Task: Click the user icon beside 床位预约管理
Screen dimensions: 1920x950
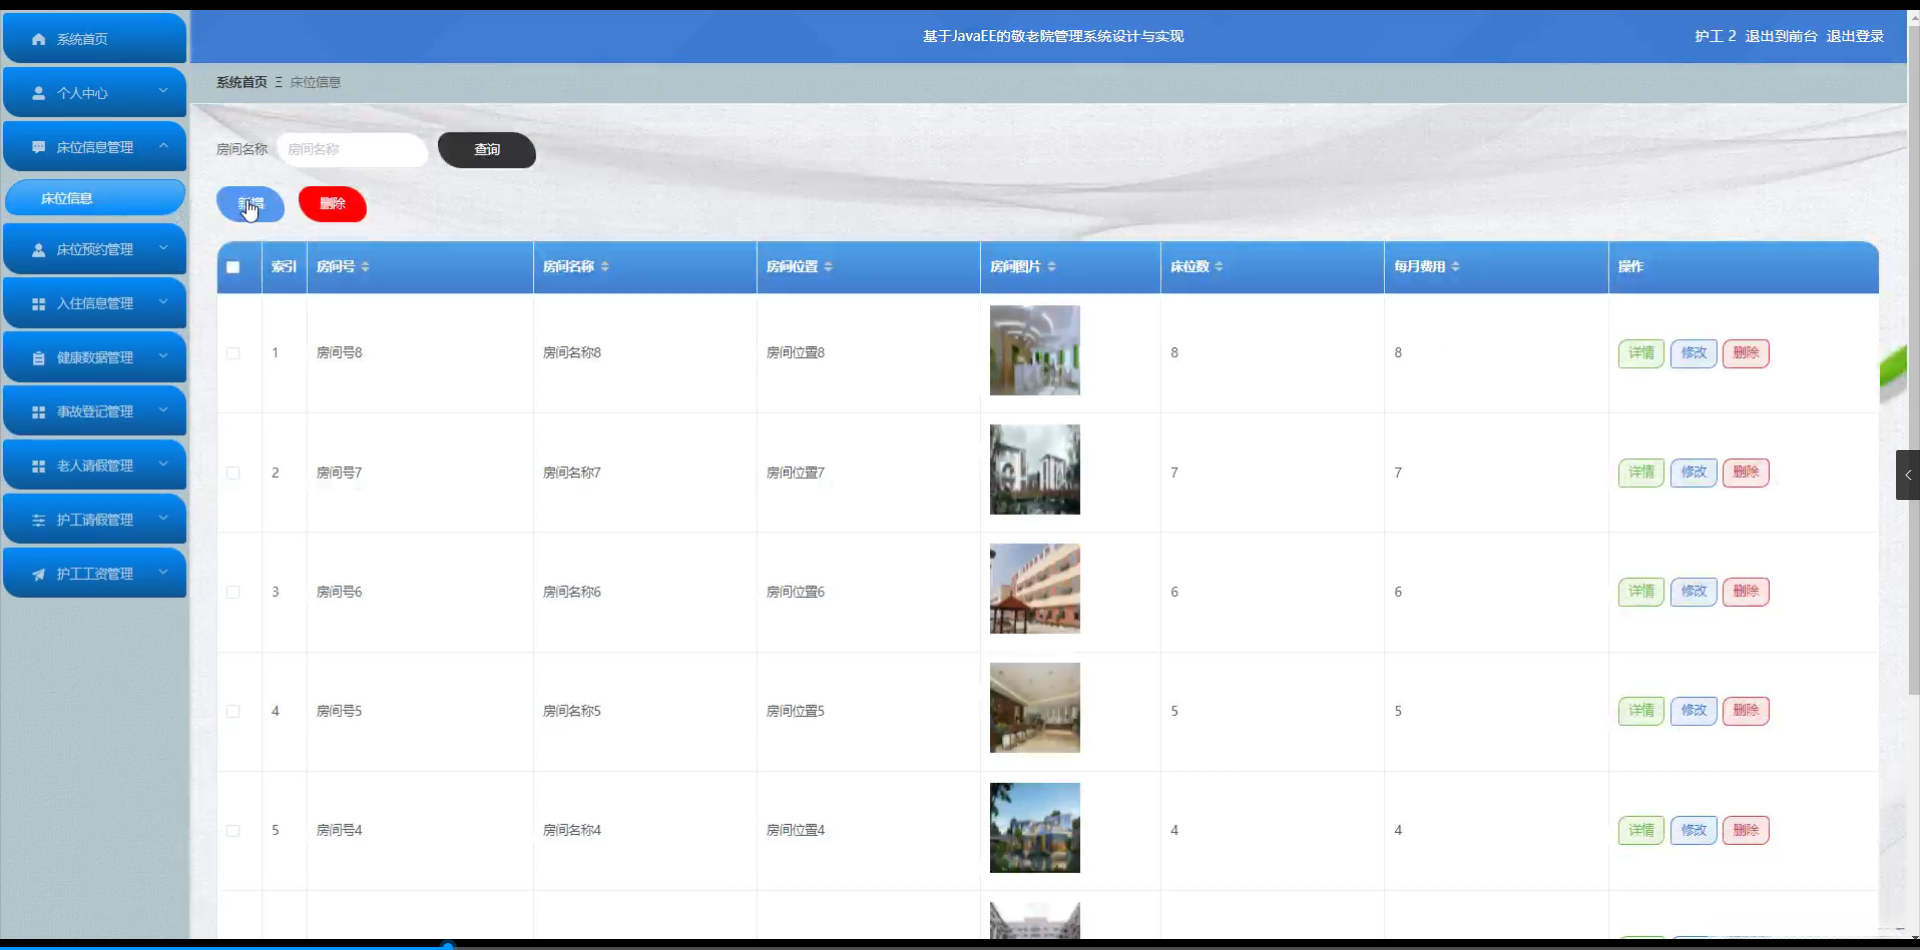Action: (39, 249)
